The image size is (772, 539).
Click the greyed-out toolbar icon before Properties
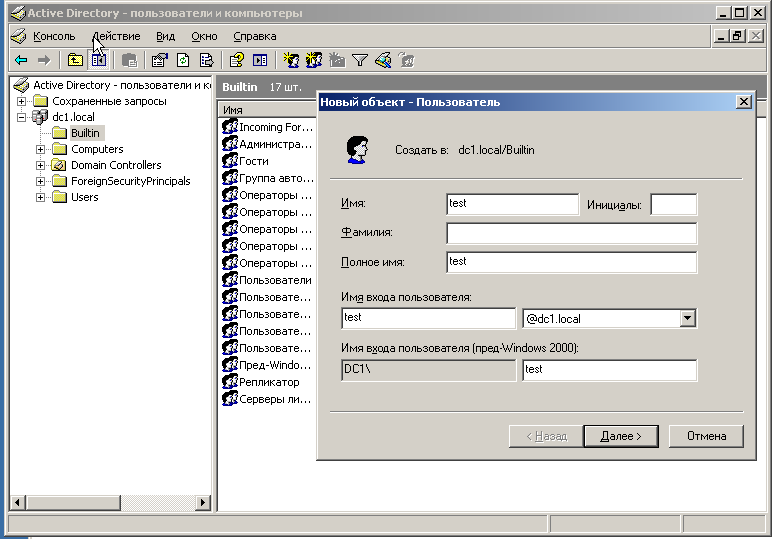coord(129,60)
